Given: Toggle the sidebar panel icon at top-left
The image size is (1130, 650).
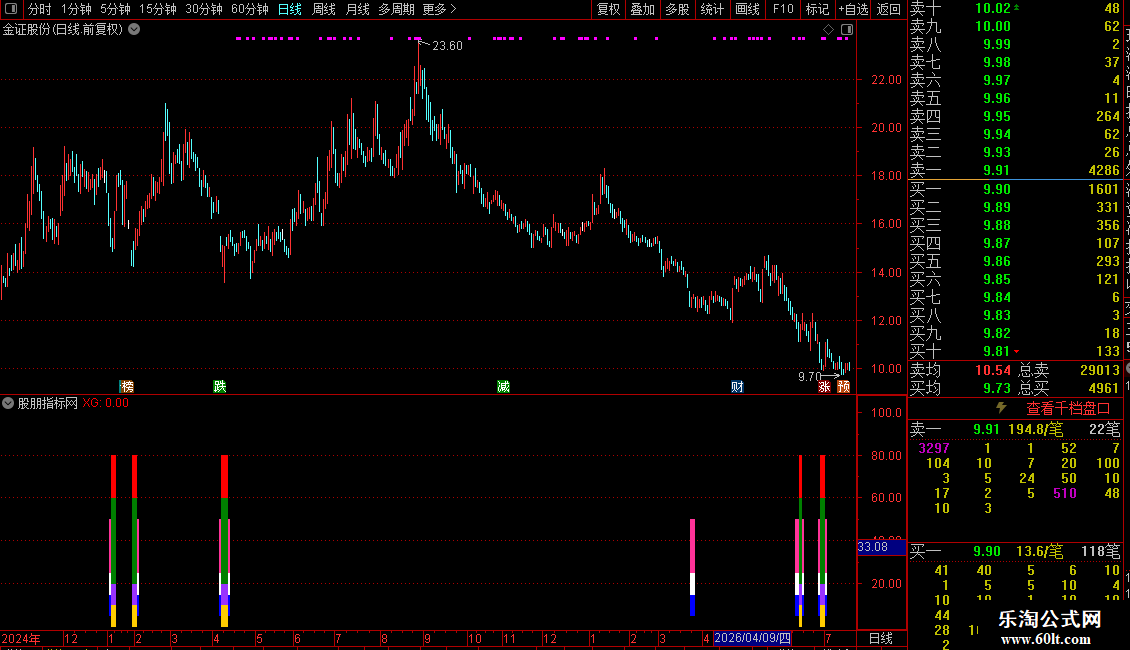Looking at the screenshot, I should [x=11, y=9].
